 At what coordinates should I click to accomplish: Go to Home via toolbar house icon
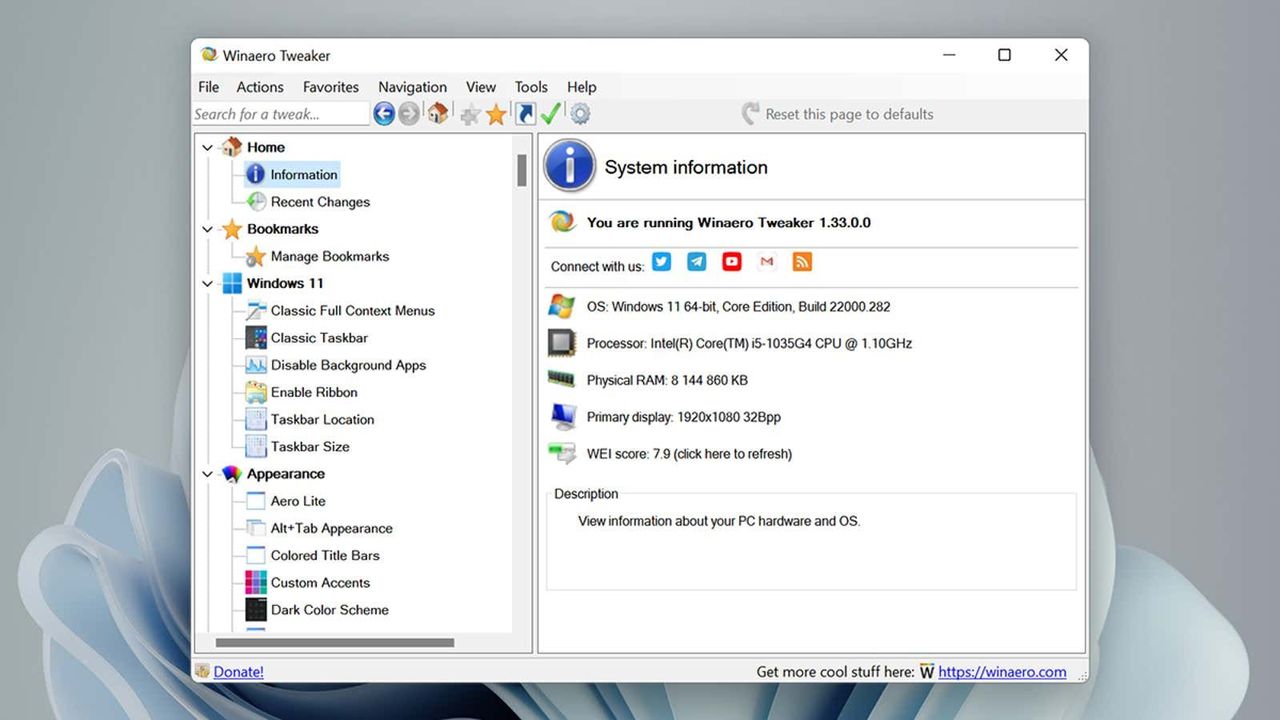[x=438, y=114]
